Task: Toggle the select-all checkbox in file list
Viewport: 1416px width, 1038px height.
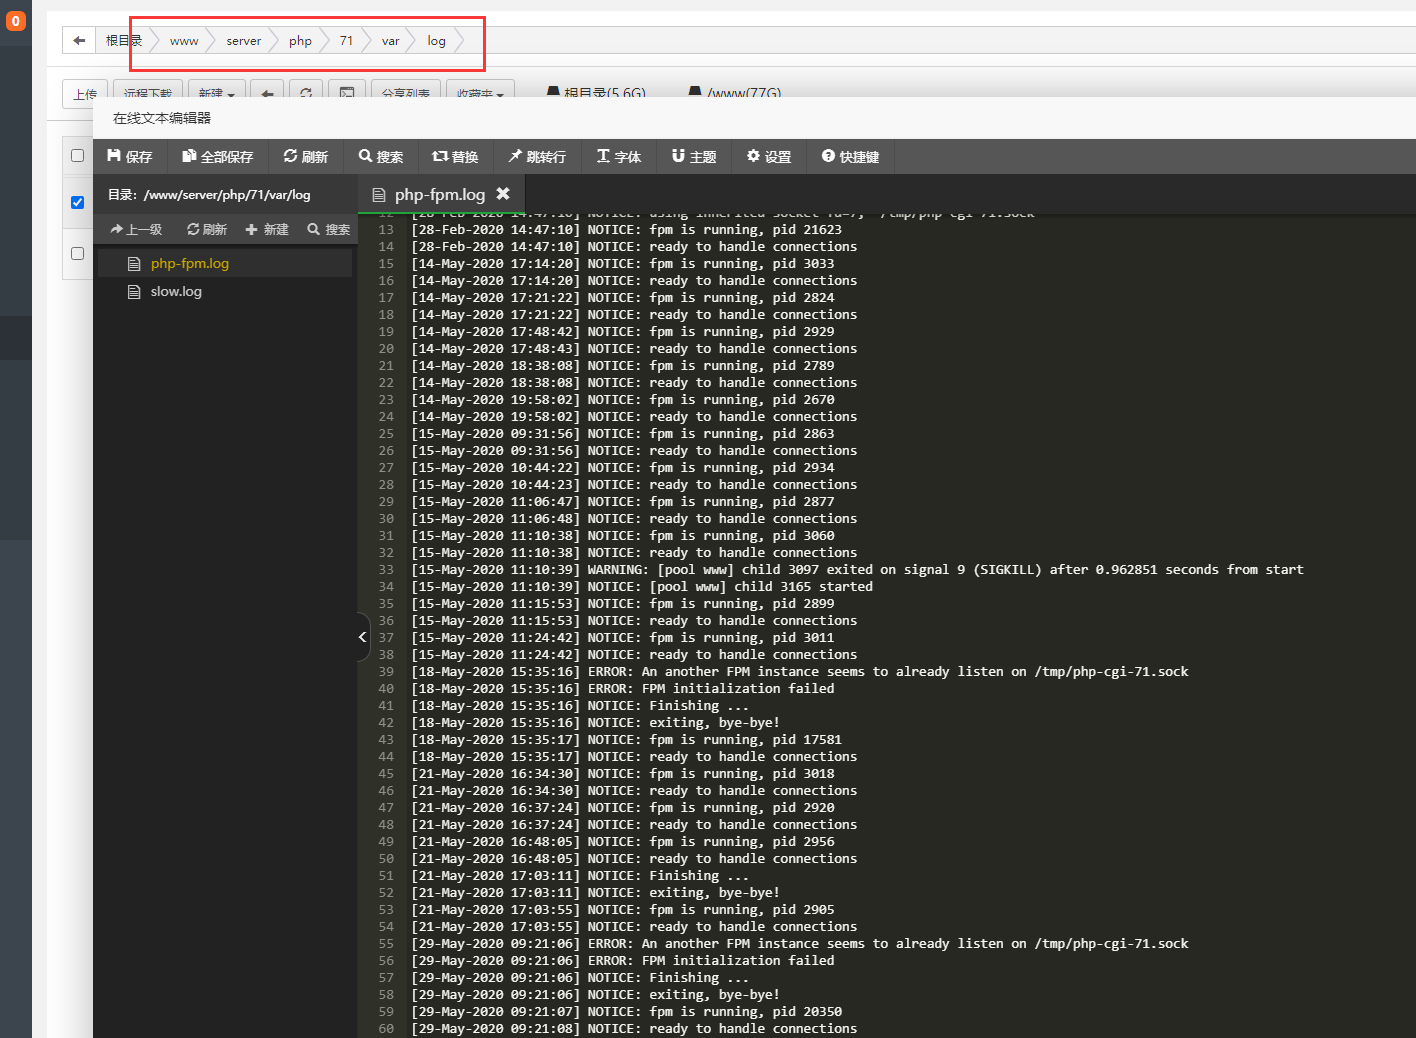Action: 77,155
